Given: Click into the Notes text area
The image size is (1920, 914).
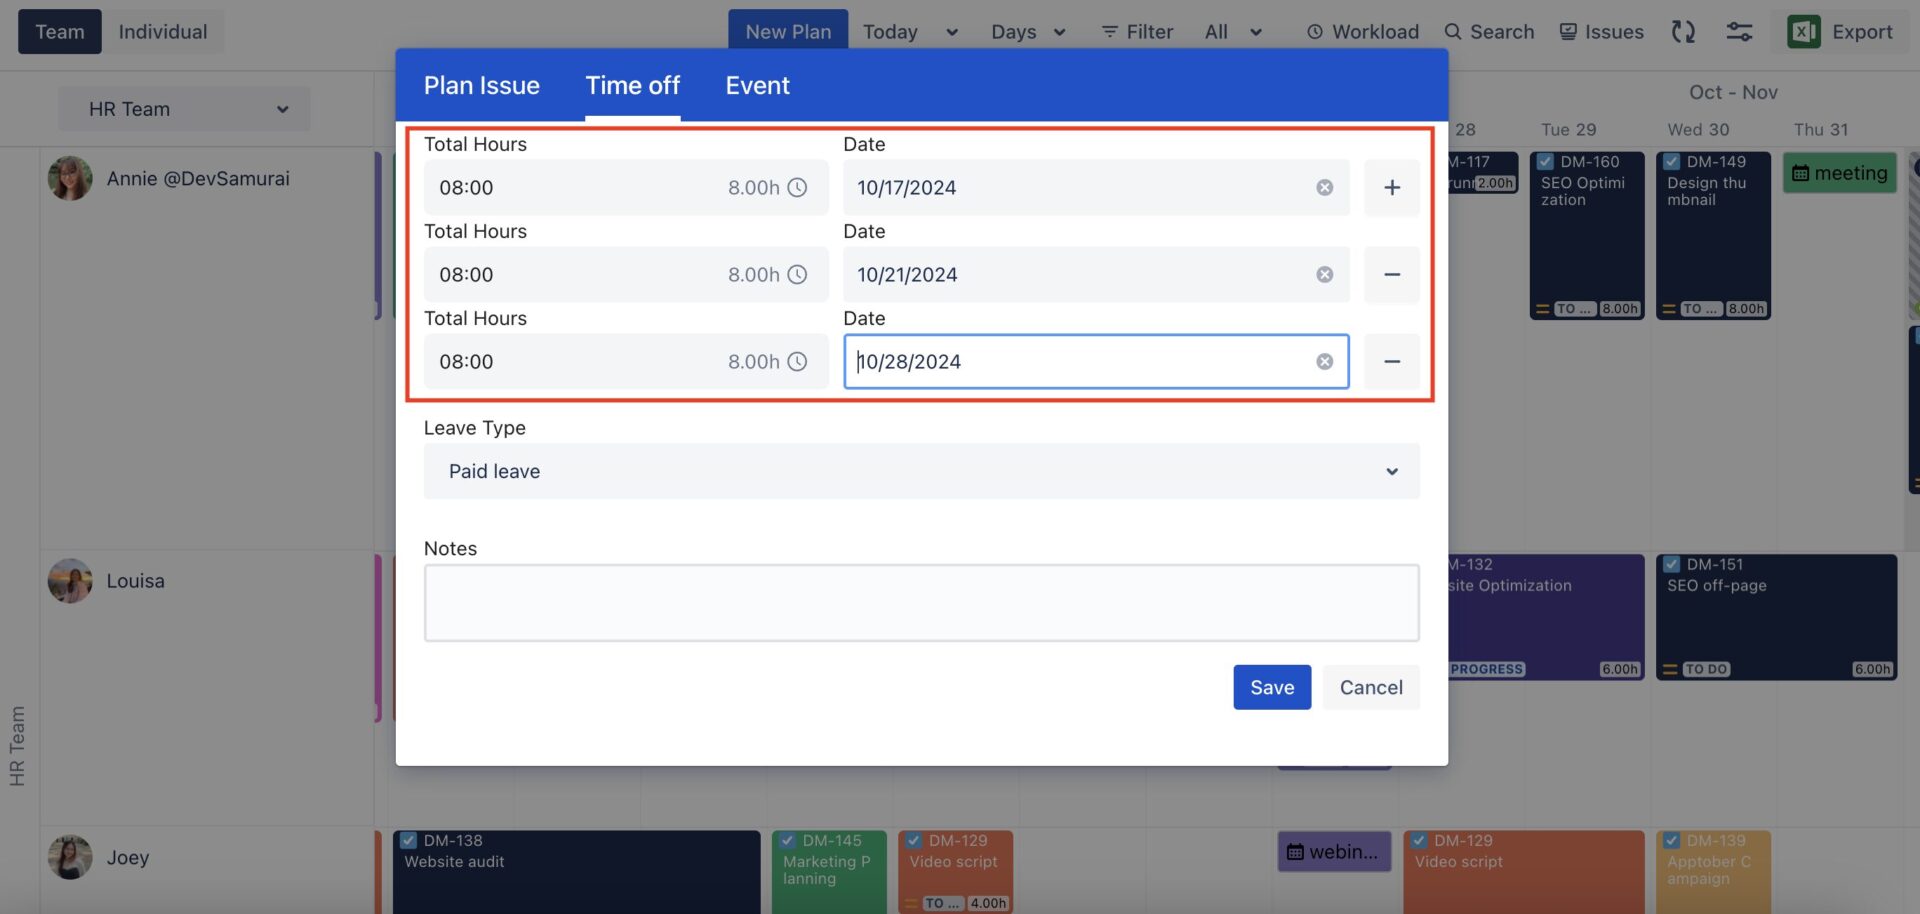Looking at the screenshot, I should (921, 603).
